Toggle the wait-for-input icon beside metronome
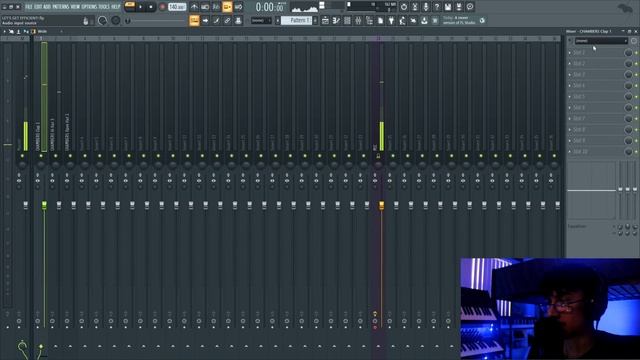Image resolution: width=640 pixels, height=360 pixels. [205, 7]
